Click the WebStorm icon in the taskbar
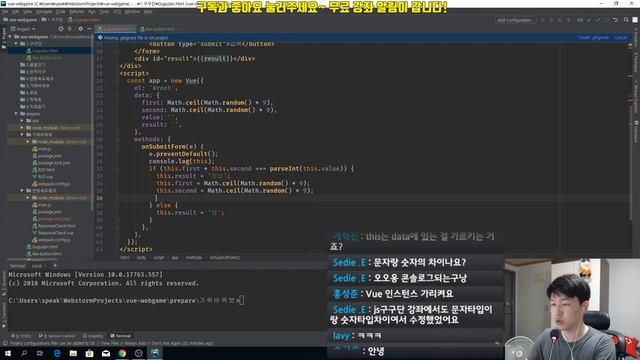Viewport: 640px width, 360px height. point(155,353)
